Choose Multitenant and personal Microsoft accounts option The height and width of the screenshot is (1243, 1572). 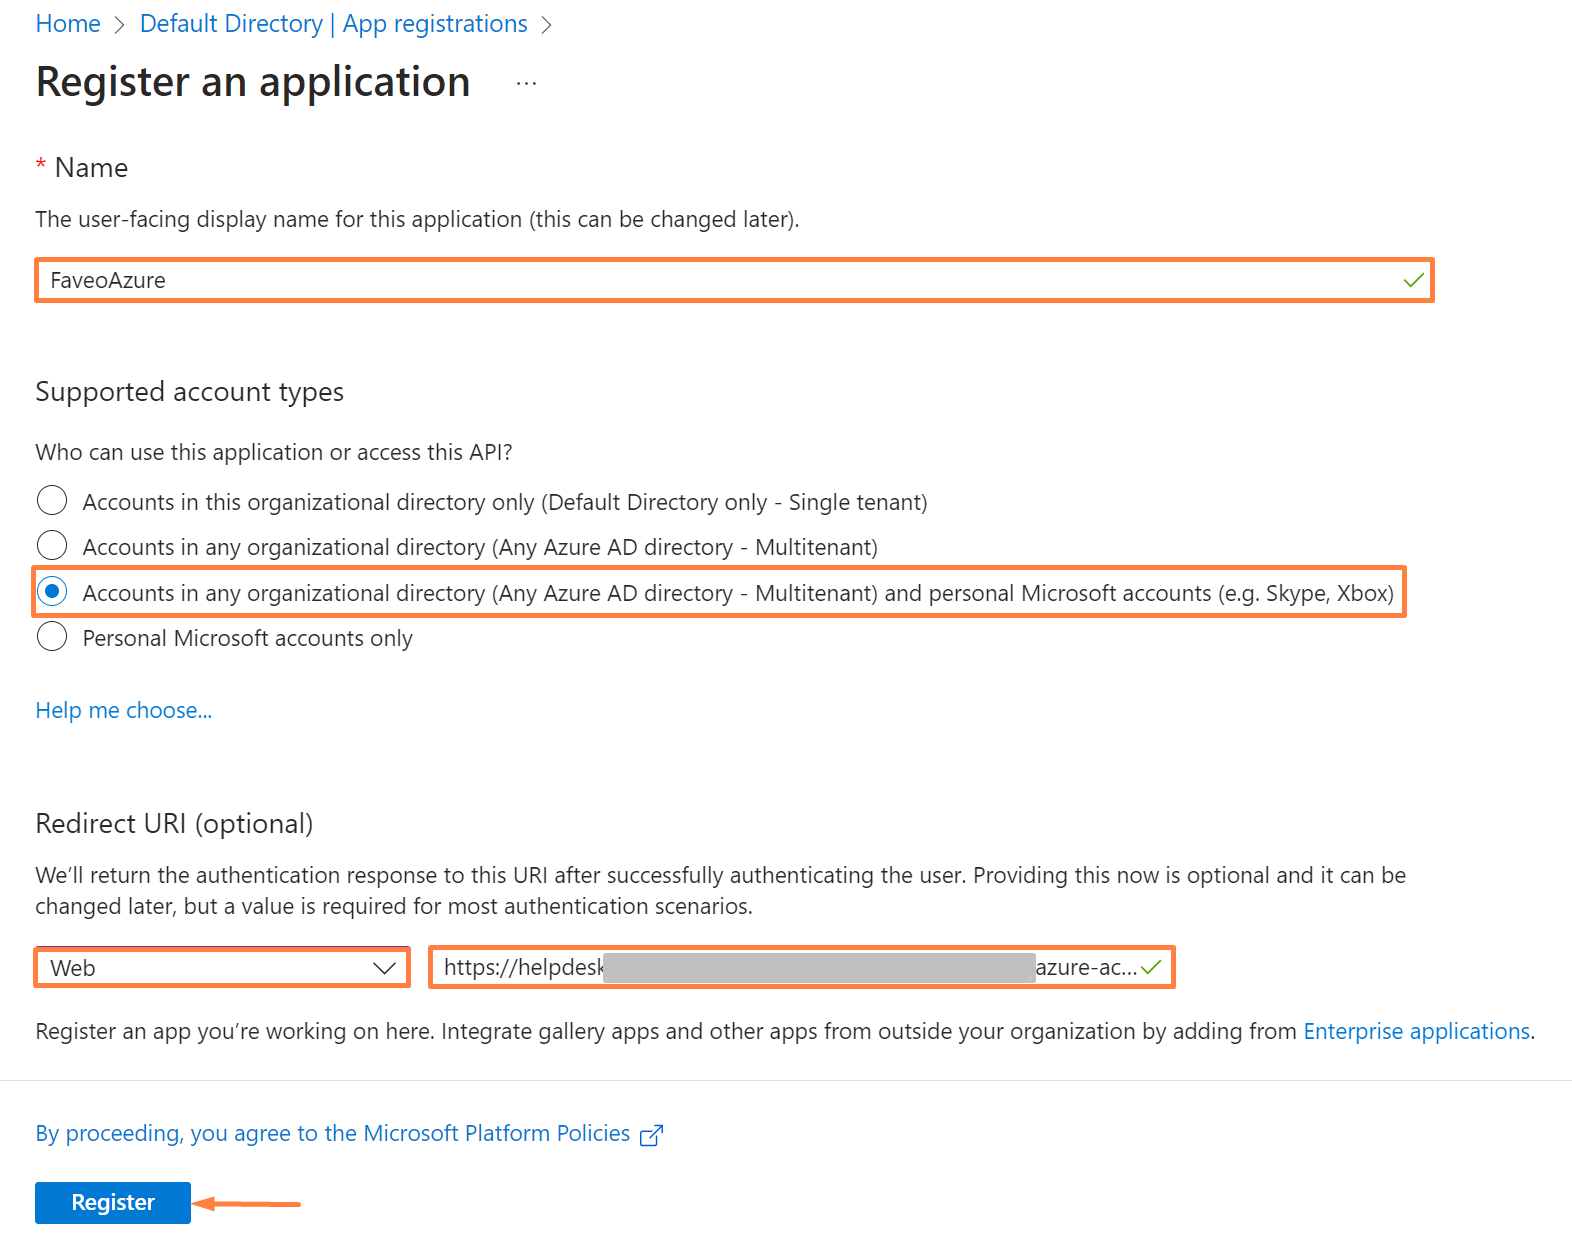point(52,592)
